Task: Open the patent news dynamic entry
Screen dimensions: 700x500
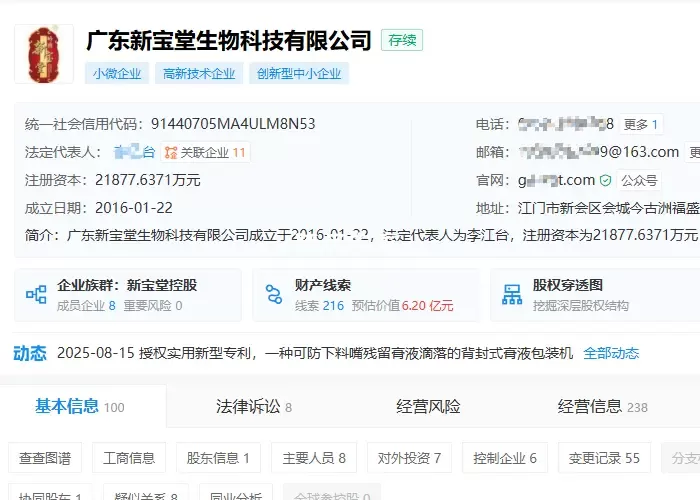Action: (315, 353)
